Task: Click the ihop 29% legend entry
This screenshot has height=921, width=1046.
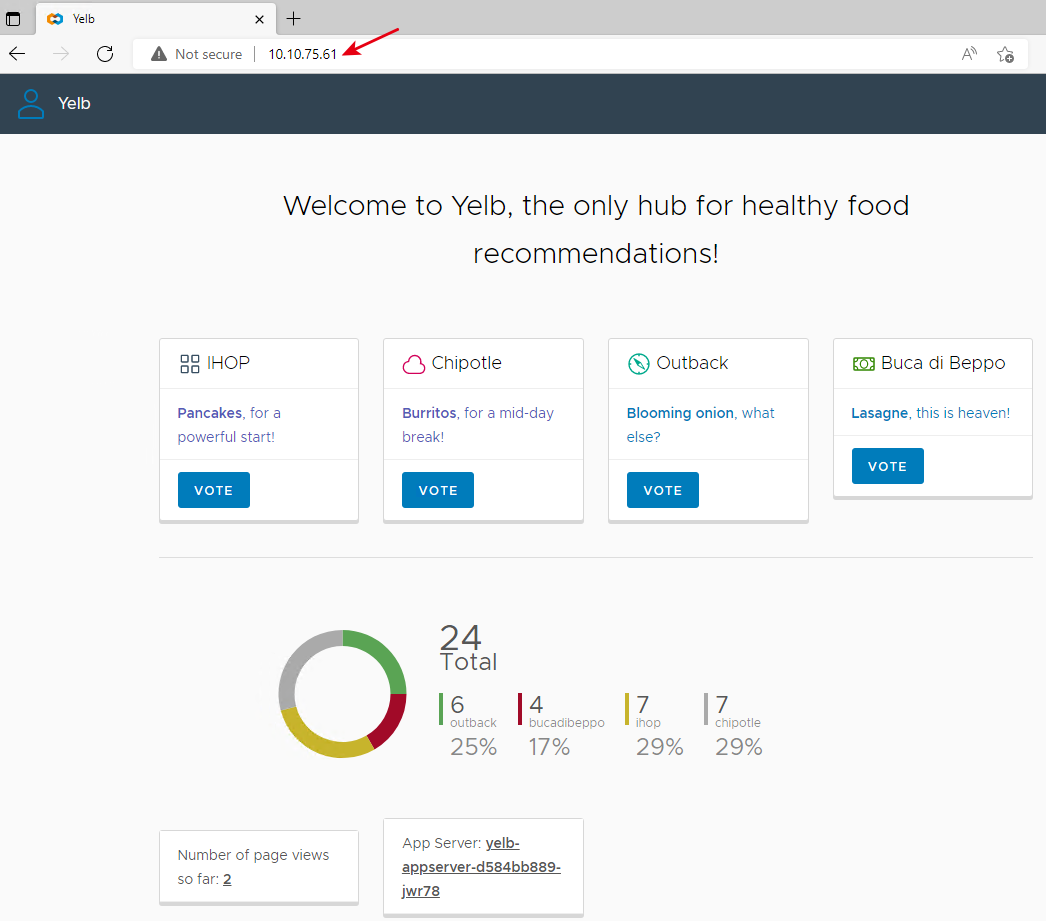Action: [x=654, y=725]
